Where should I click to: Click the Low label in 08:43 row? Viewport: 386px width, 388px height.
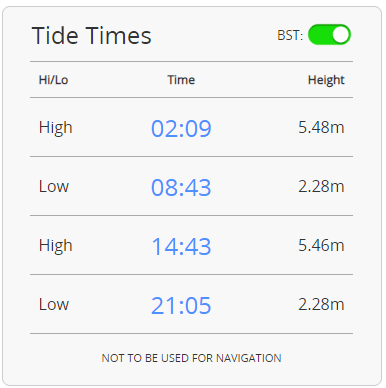(54, 186)
